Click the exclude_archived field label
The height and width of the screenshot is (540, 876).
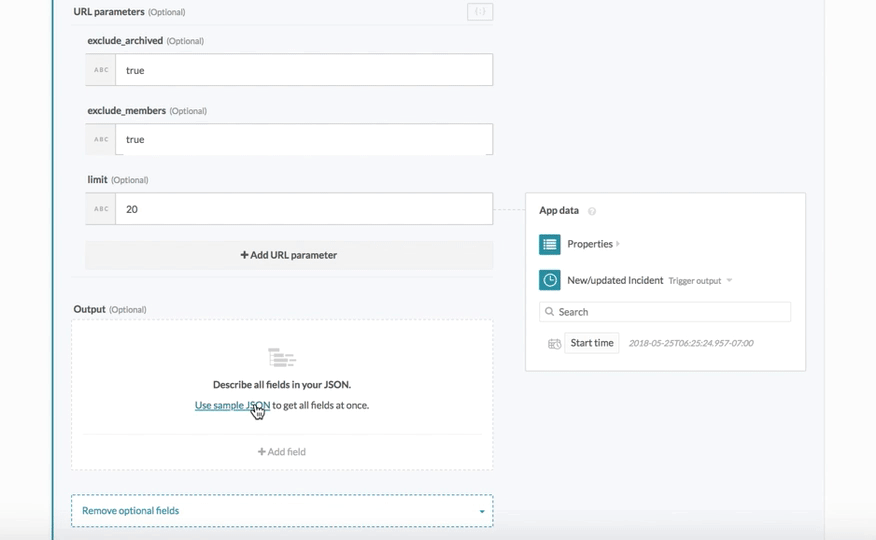coord(125,41)
